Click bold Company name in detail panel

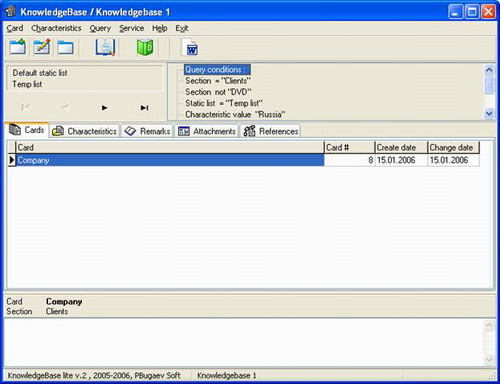tap(64, 302)
